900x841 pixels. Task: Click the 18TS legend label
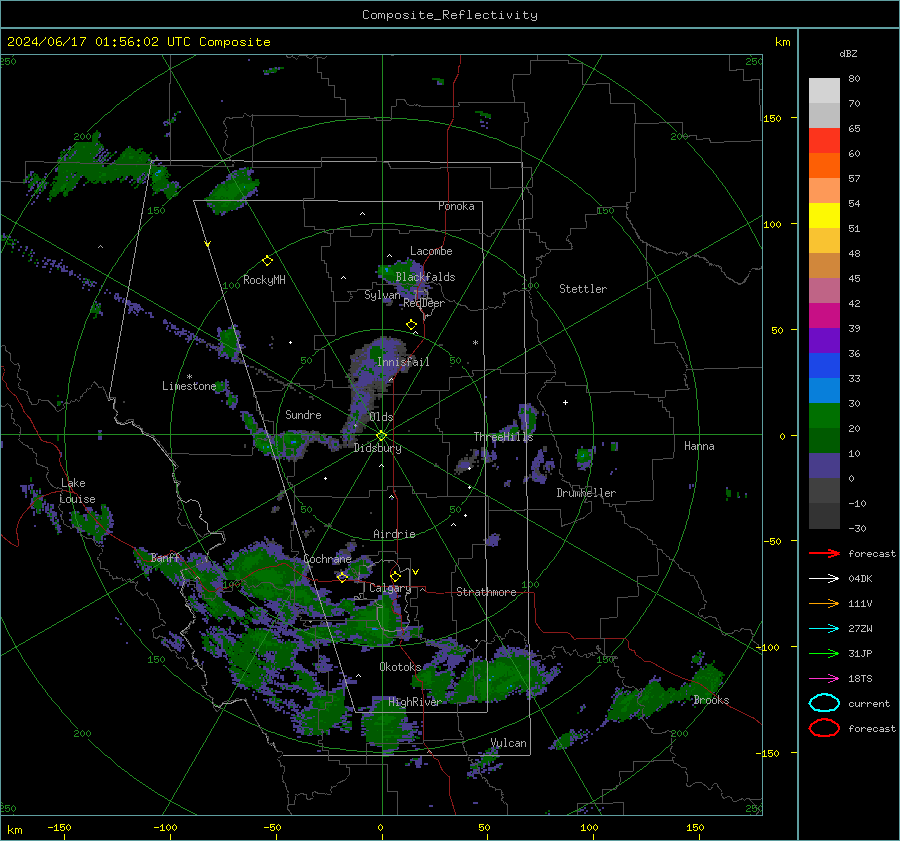point(860,679)
